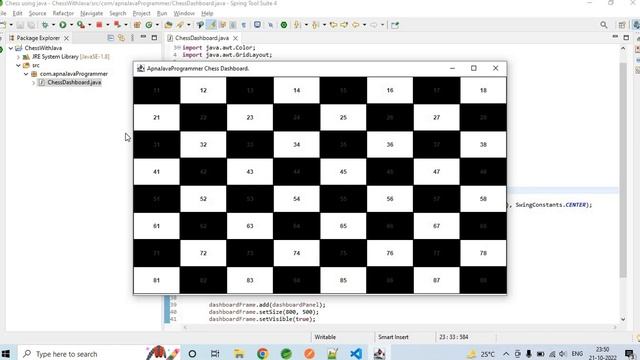The width and height of the screenshot is (640, 360).
Task: Minimize the Chess Dashboard window
Action: [452, 68]
